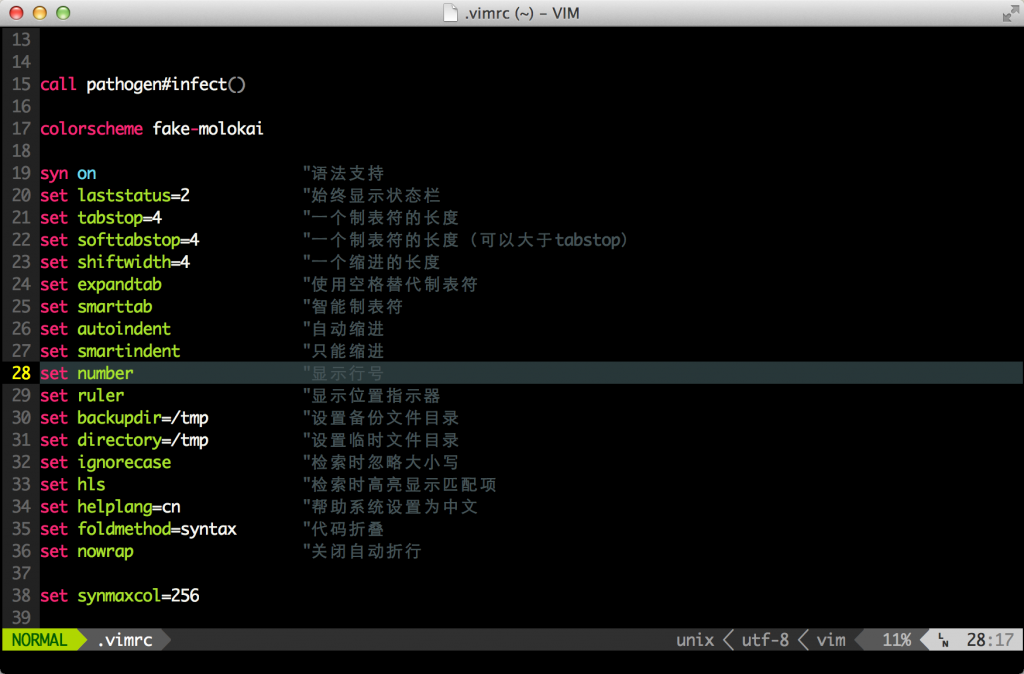Click "set hls" setting
Screen dimensions: 1024x674
click(x=73, y=484)
